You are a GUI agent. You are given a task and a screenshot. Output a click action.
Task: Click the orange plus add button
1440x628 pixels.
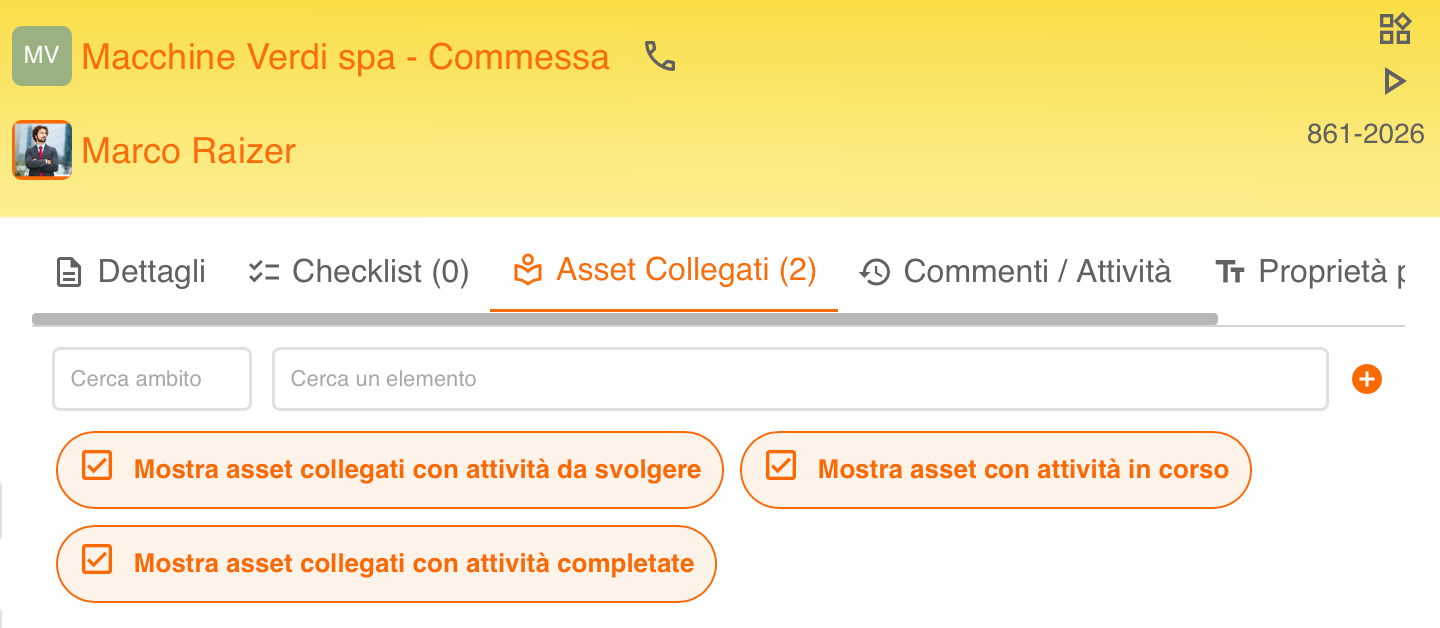[1366, 379]
